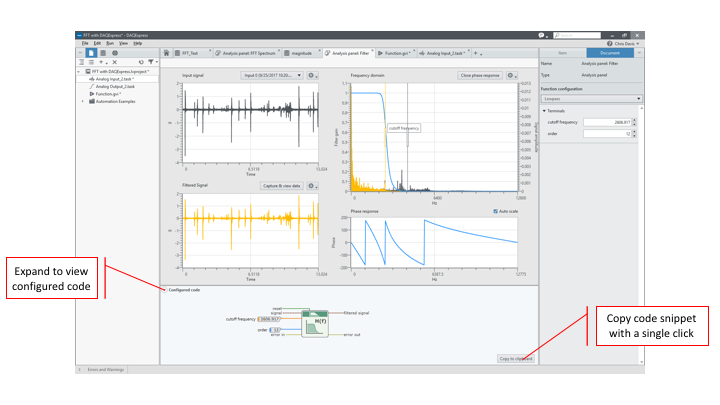
Task: Open the Filtered Signal graph gear settings
Action: tap(313, 186)
